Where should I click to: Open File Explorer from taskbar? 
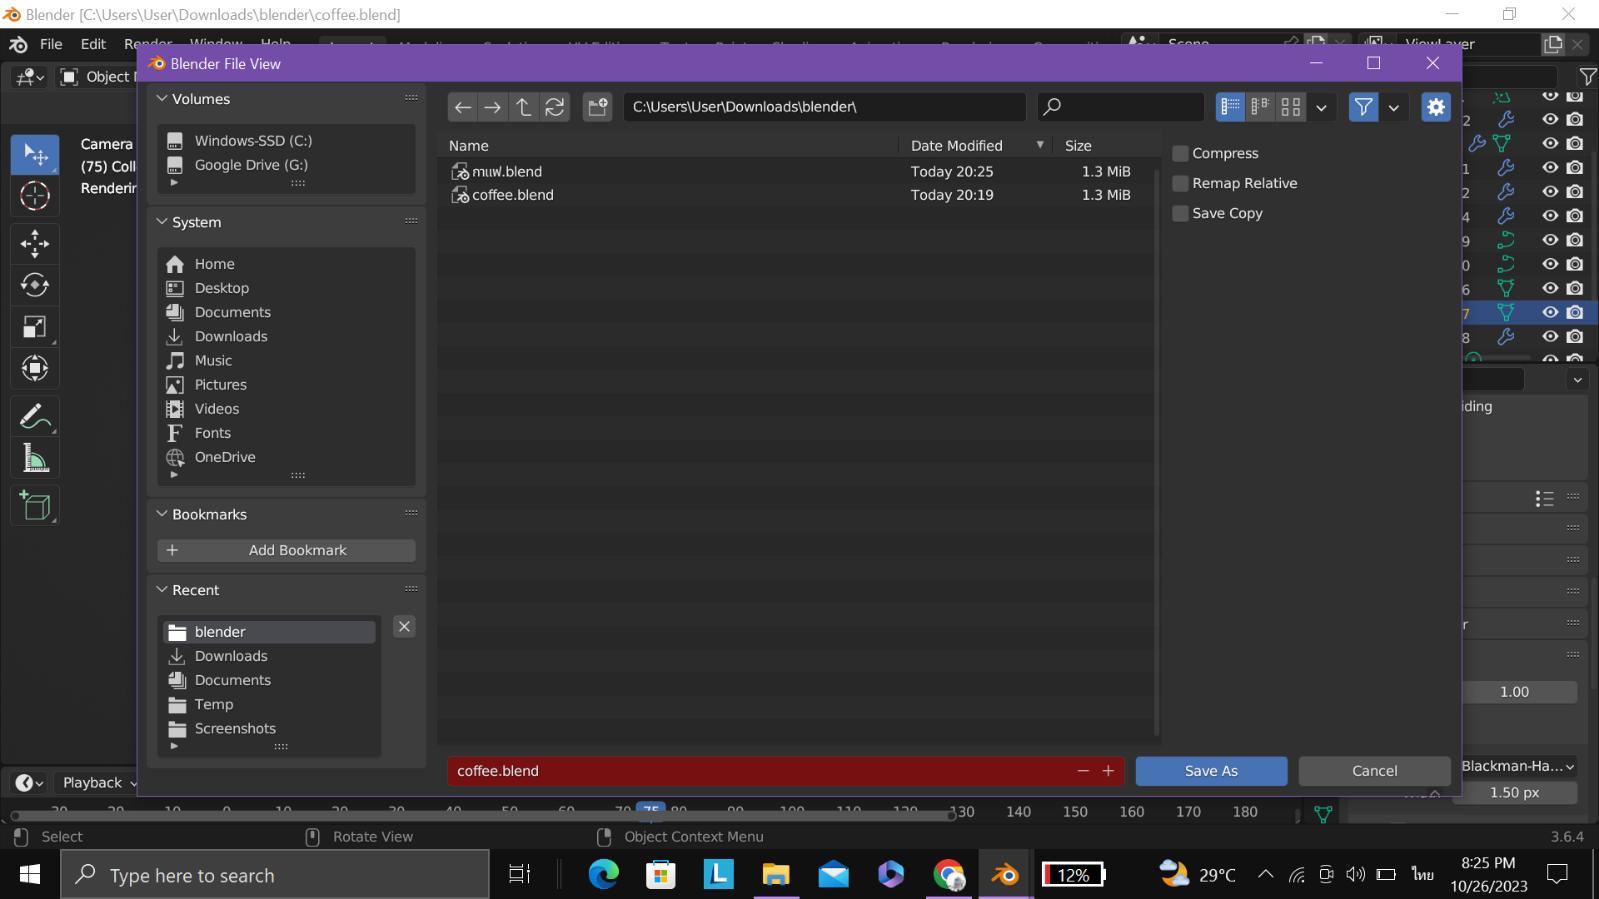[x=776, y=875]
